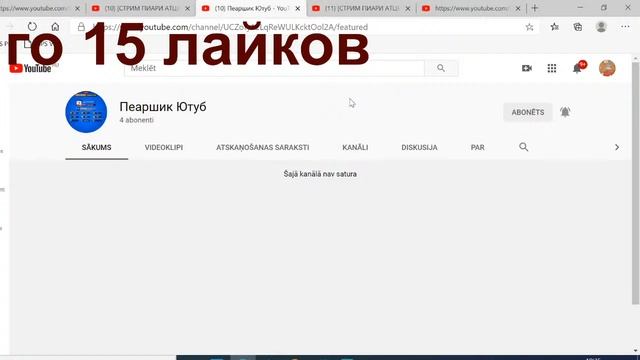Click the browser refresh icon

coord(32,27)
